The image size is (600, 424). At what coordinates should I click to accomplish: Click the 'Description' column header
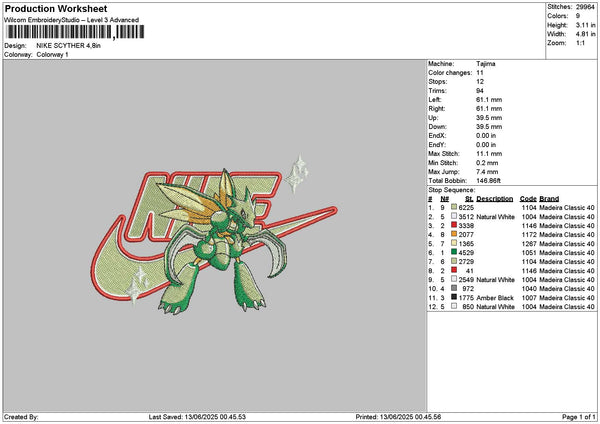tap(494, 199)
